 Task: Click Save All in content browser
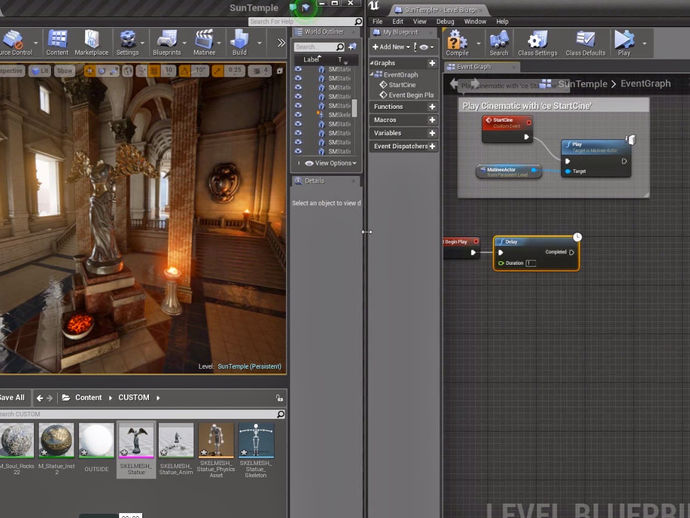coord(13,397)
